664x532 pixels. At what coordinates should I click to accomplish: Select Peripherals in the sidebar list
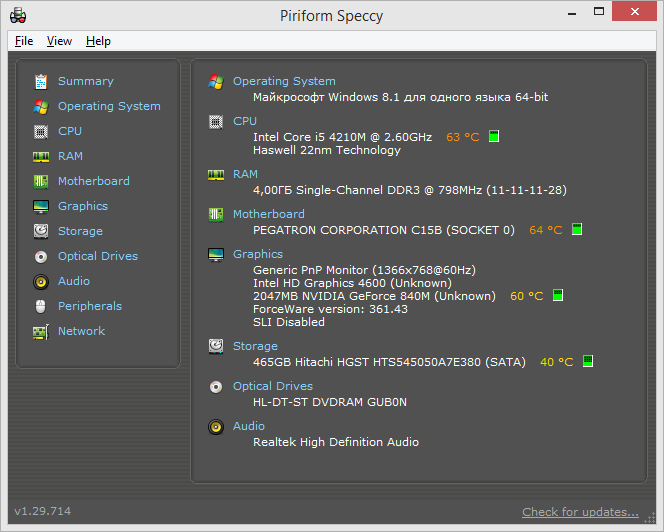(90, 306)
